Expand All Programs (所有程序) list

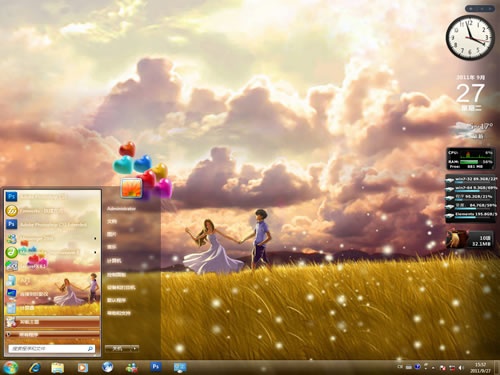tap(53, 334)
